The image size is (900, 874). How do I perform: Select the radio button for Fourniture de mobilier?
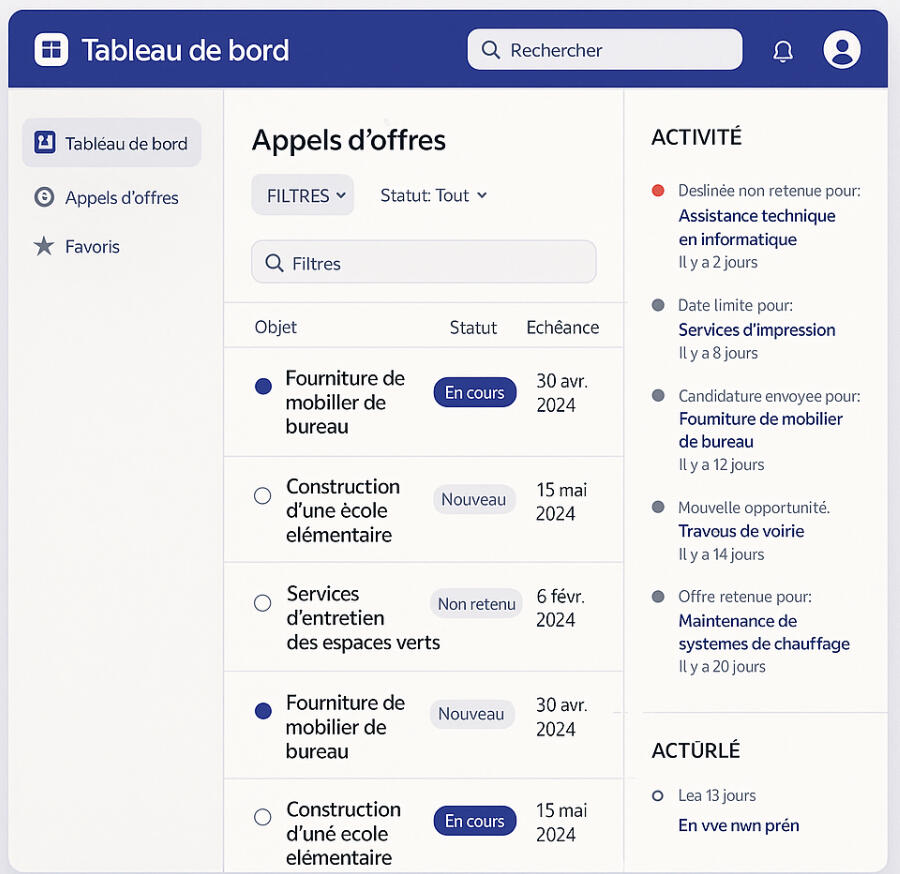(x=263, y=385)
